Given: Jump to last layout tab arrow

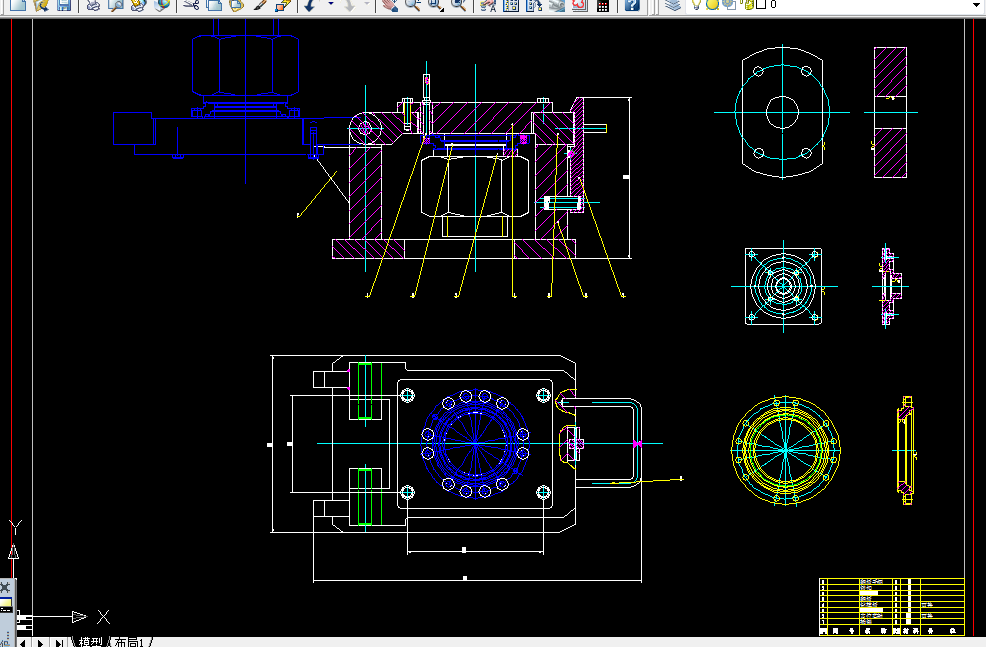Looking at the screenshot, I should click(x=59, y=643).
